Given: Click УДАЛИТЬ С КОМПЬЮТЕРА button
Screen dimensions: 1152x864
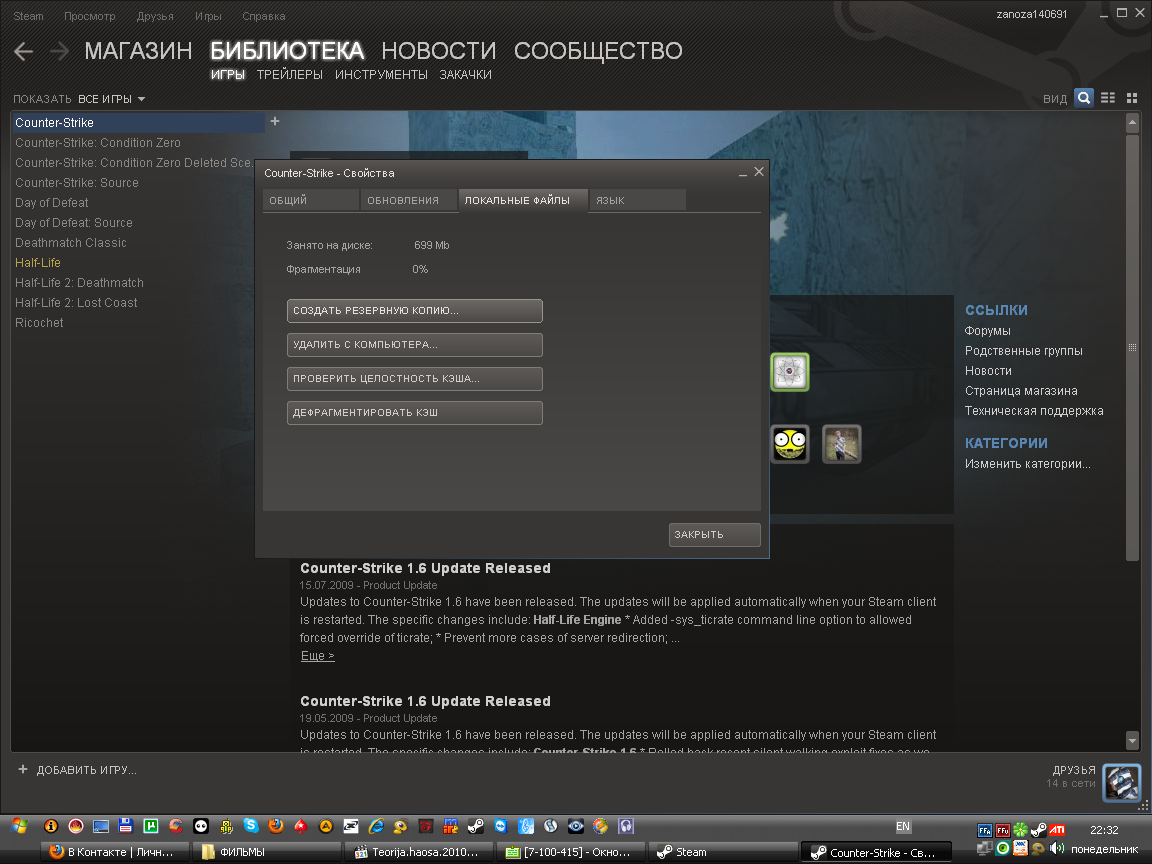Looking at the screenshot, I should 414,345.
